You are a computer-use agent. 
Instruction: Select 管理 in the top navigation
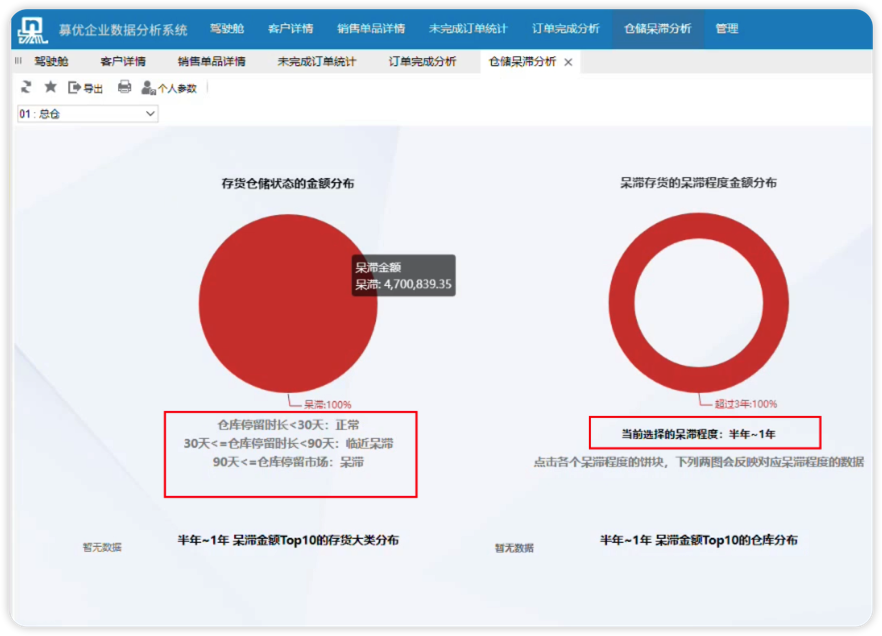tap(727, 29)
